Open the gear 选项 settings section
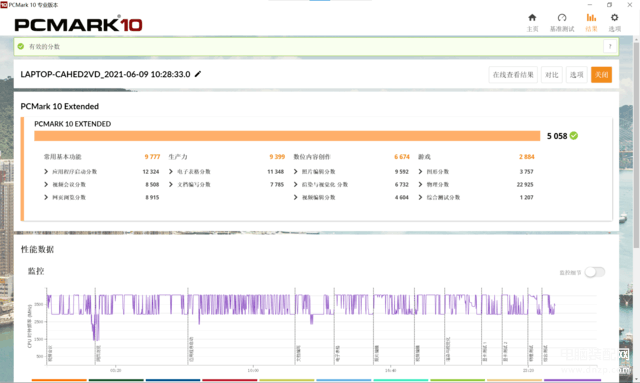This screenshot has height=383, width=640. (x=614, y=22)
